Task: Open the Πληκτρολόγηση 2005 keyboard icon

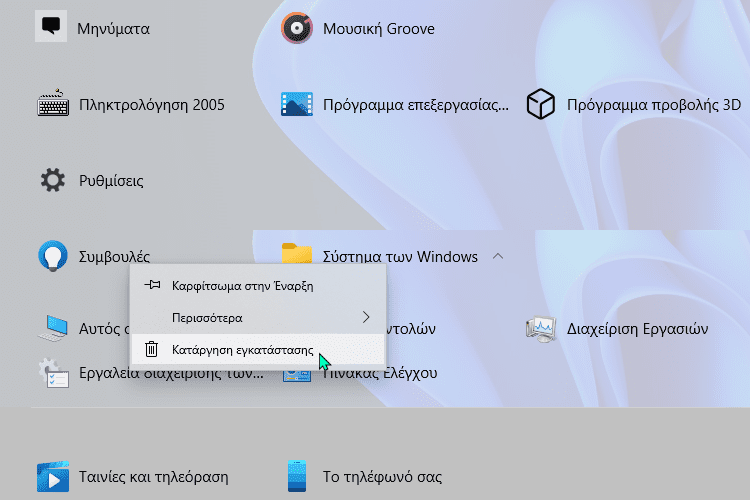Action: [x=53, y=103]
